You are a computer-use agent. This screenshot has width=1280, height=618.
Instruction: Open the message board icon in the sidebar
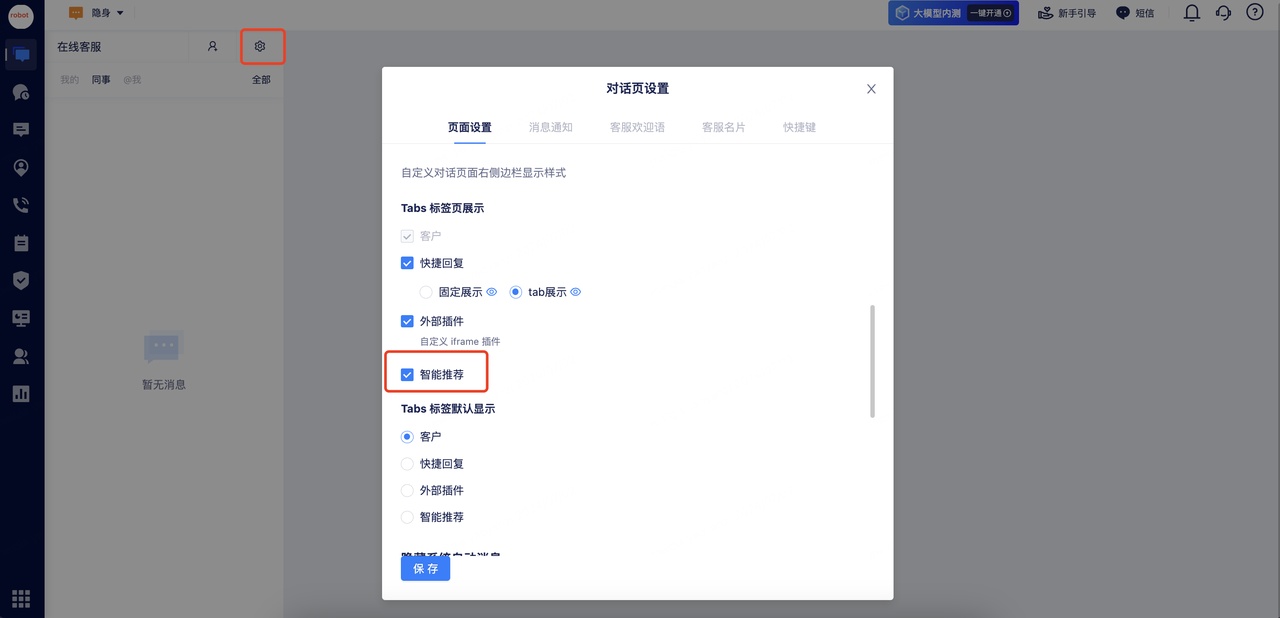click(x=21, y=130)
